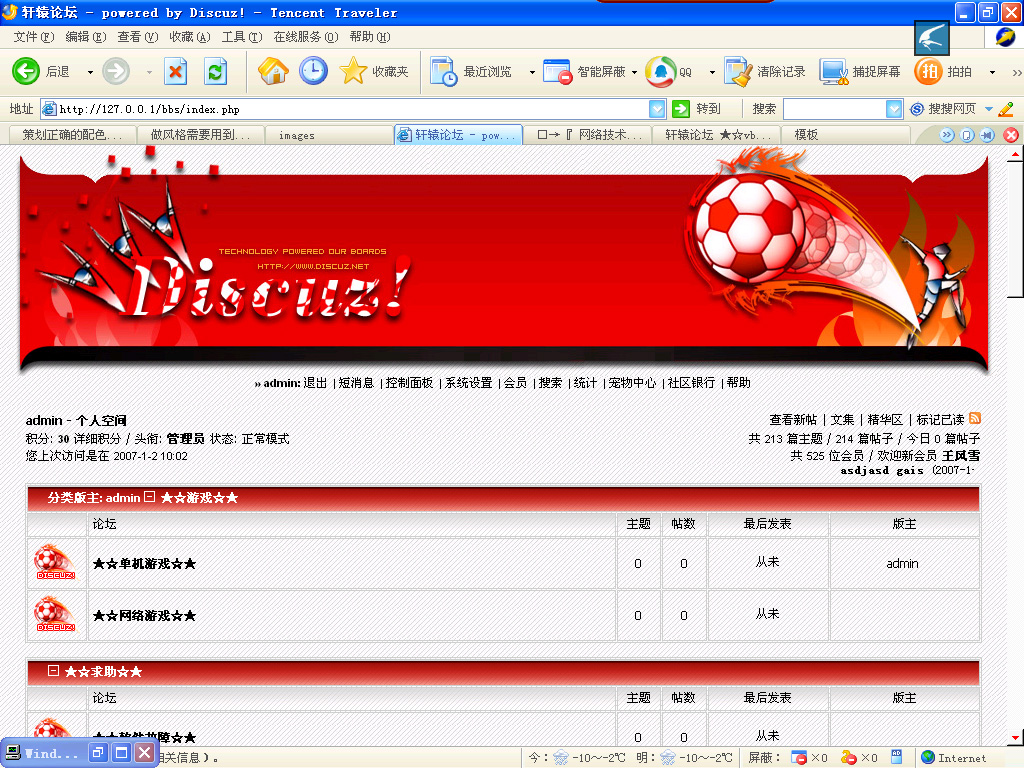Expand the search box dropdown

[894, 109]
